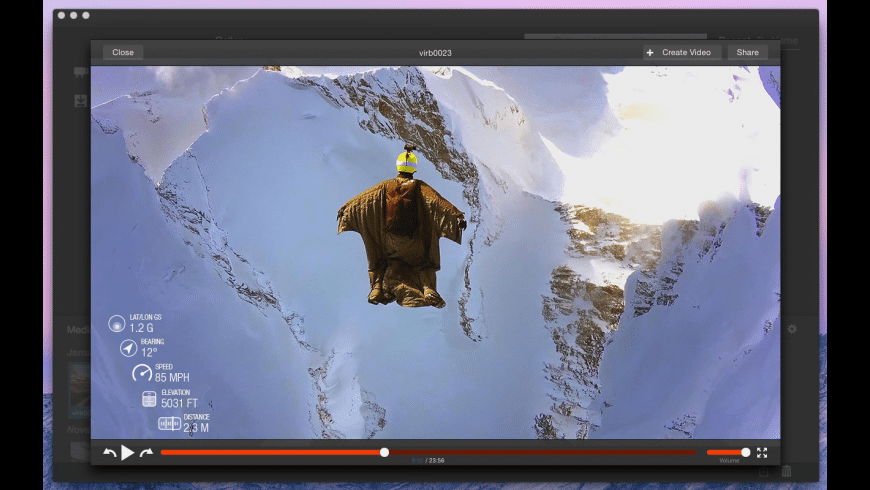
Task: Click the plus icon on Create Video
Action: pyautogui.click(x=650, y=53)
